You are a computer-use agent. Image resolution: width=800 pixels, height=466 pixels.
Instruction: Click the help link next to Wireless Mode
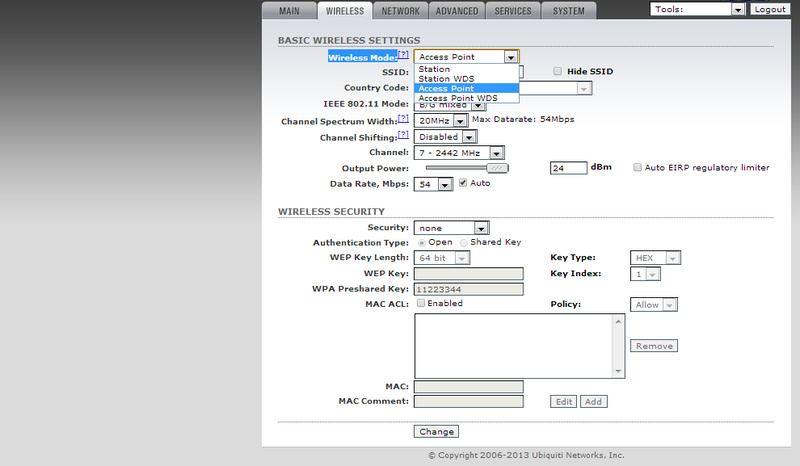pyautogui.click(x=403, y=56)
